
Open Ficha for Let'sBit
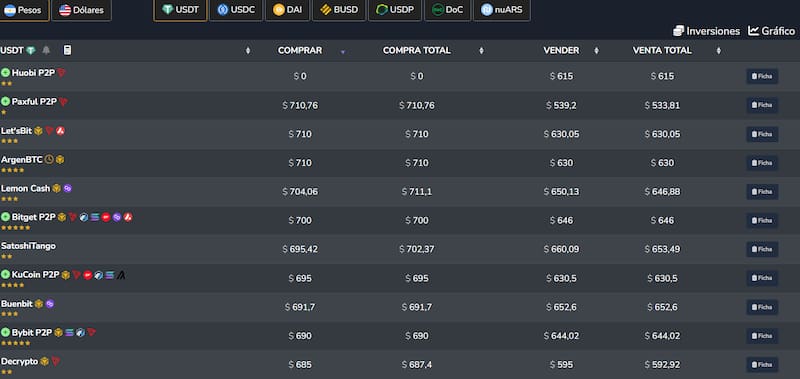tap(762, 134)
